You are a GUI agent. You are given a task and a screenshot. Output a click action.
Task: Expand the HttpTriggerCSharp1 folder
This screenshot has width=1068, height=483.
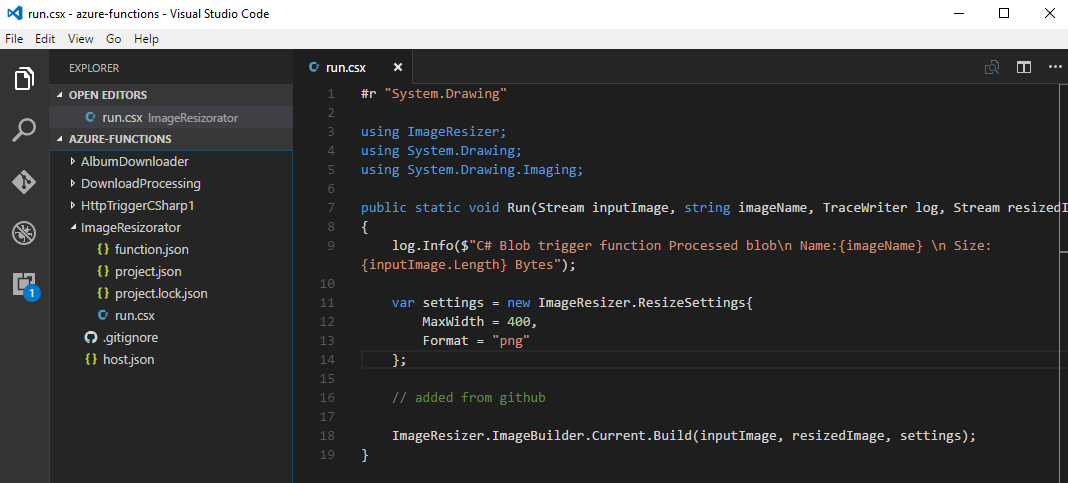coord(137,205)
